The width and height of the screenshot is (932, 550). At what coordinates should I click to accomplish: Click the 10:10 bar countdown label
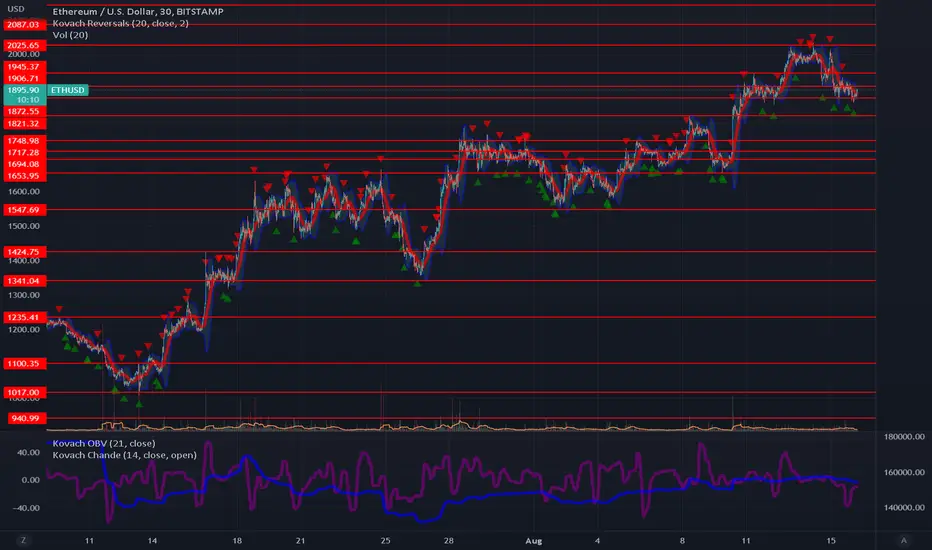27,100
